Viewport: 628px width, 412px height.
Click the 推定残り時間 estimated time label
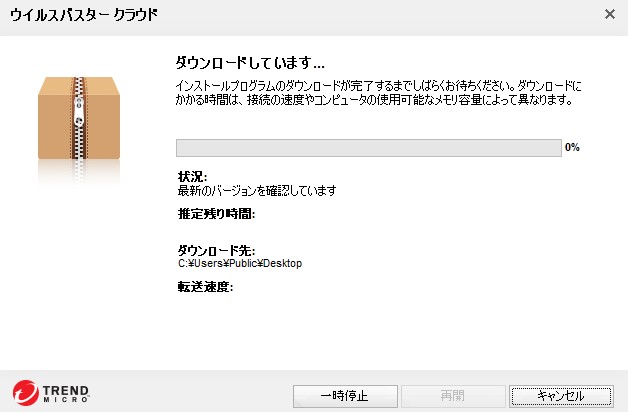(x=216, y=214)
